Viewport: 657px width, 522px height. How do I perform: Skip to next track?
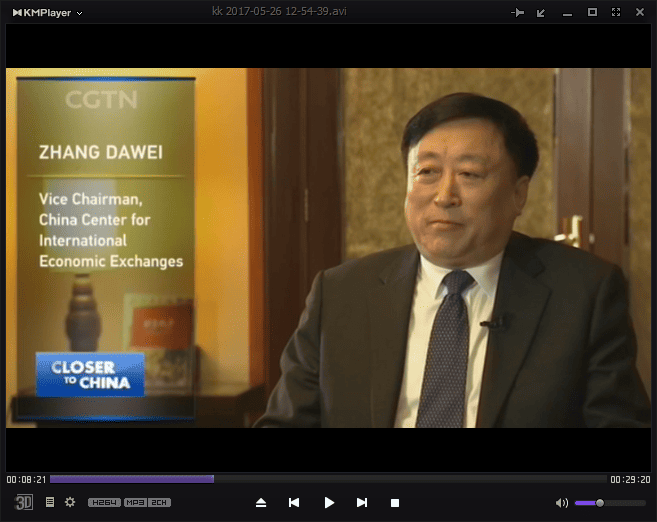(x=362, y=503)
